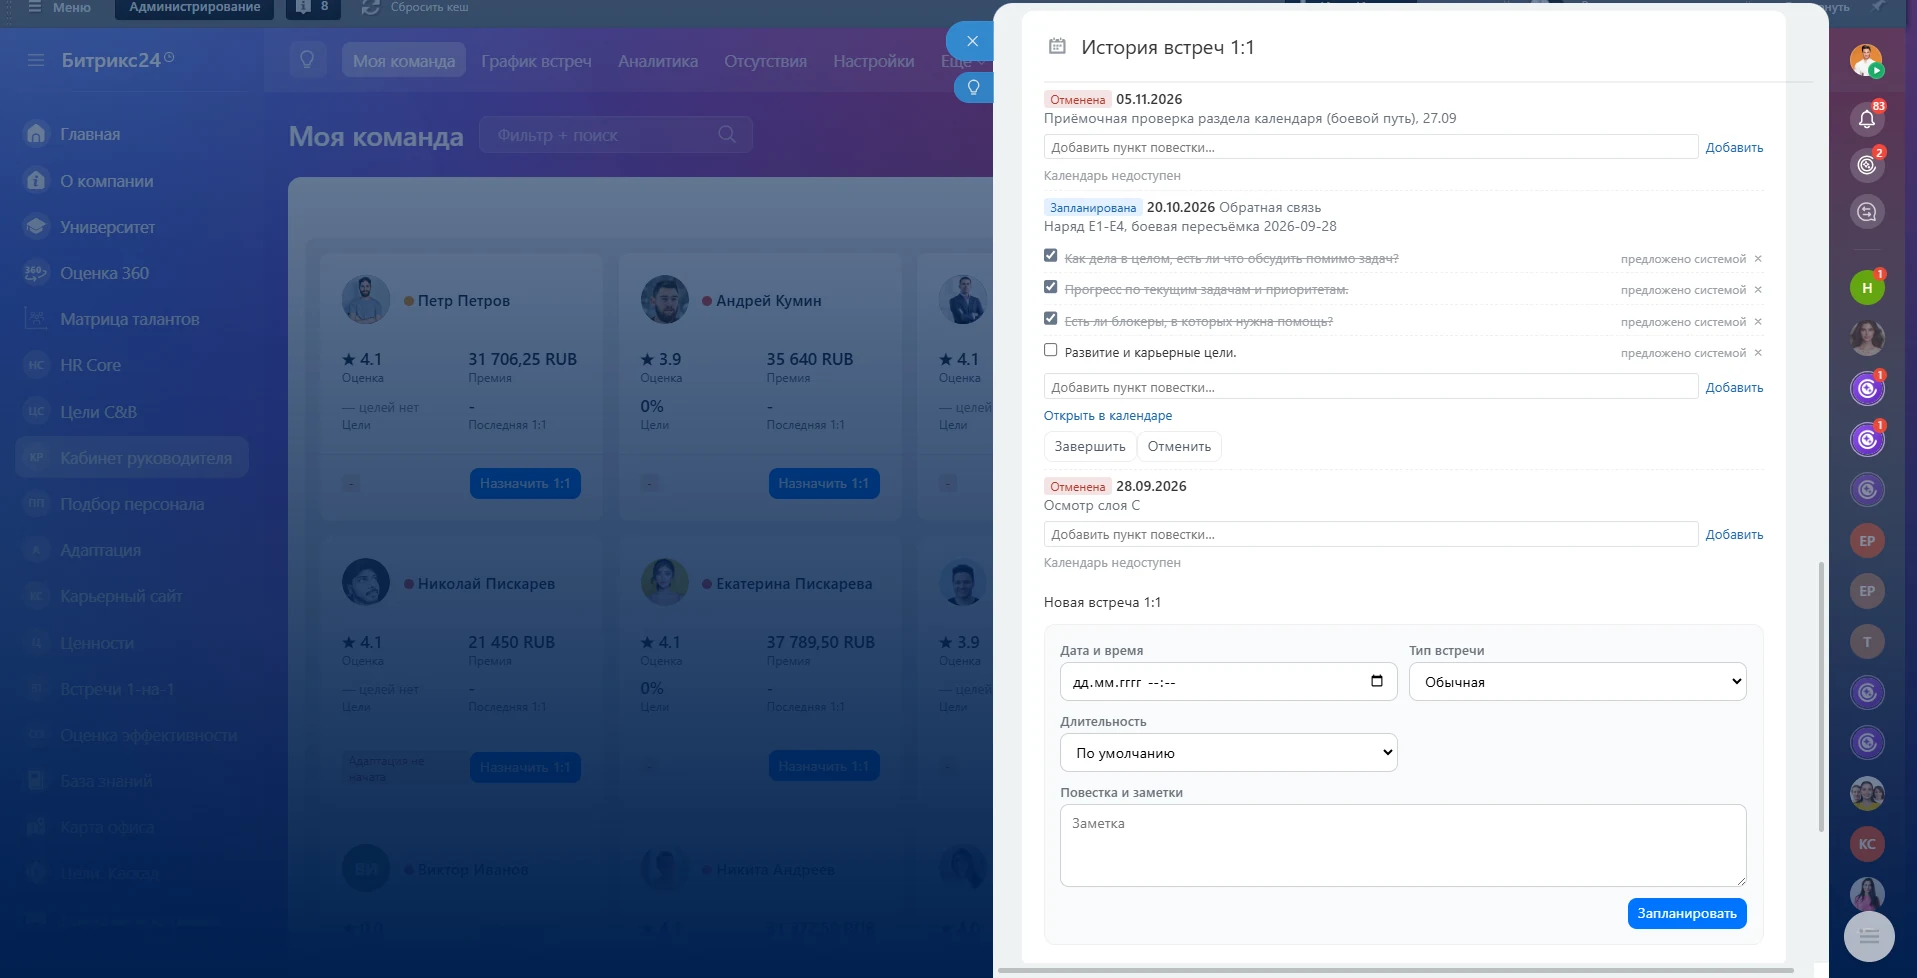Click the Администрирование button in top bar

click(x=194, y=7)
